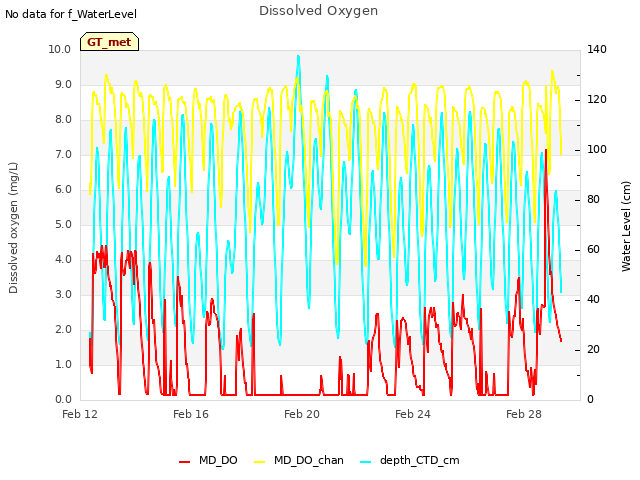
Task: Click the 'No data for f_WaterLevel' message
Action: click(71, 14)
